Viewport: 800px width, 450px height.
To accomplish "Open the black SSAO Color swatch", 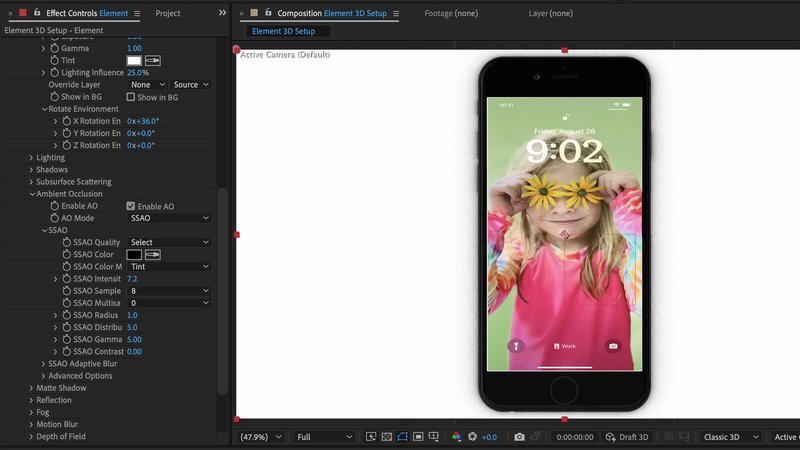I will pyautogui.click(x=134, y=255).
